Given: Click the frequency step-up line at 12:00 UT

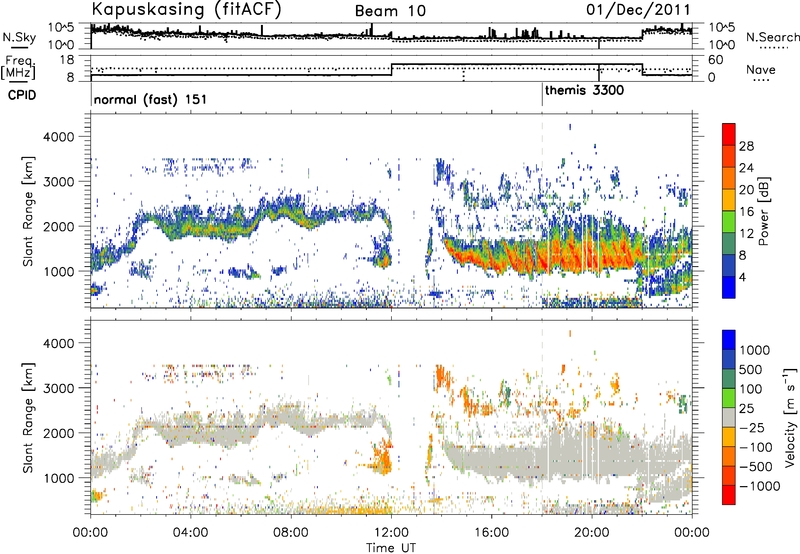Looking at the screenshot, I should click(x=391, y=70).
